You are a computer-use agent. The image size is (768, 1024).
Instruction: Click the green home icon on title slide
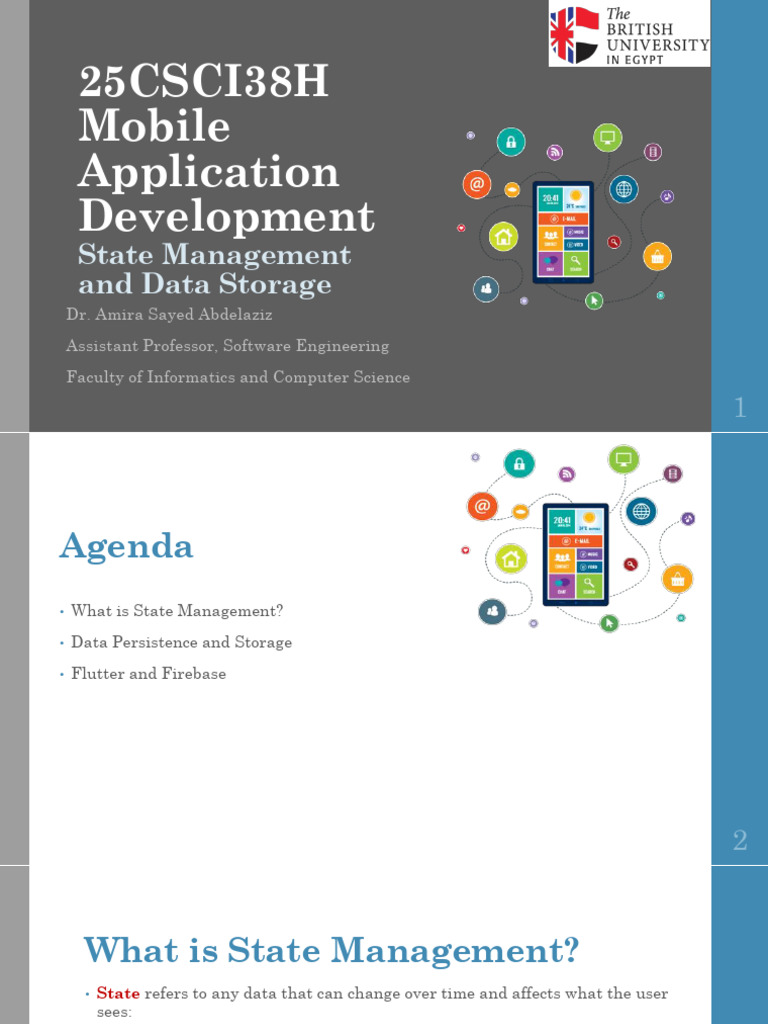[x=503, y=236]
